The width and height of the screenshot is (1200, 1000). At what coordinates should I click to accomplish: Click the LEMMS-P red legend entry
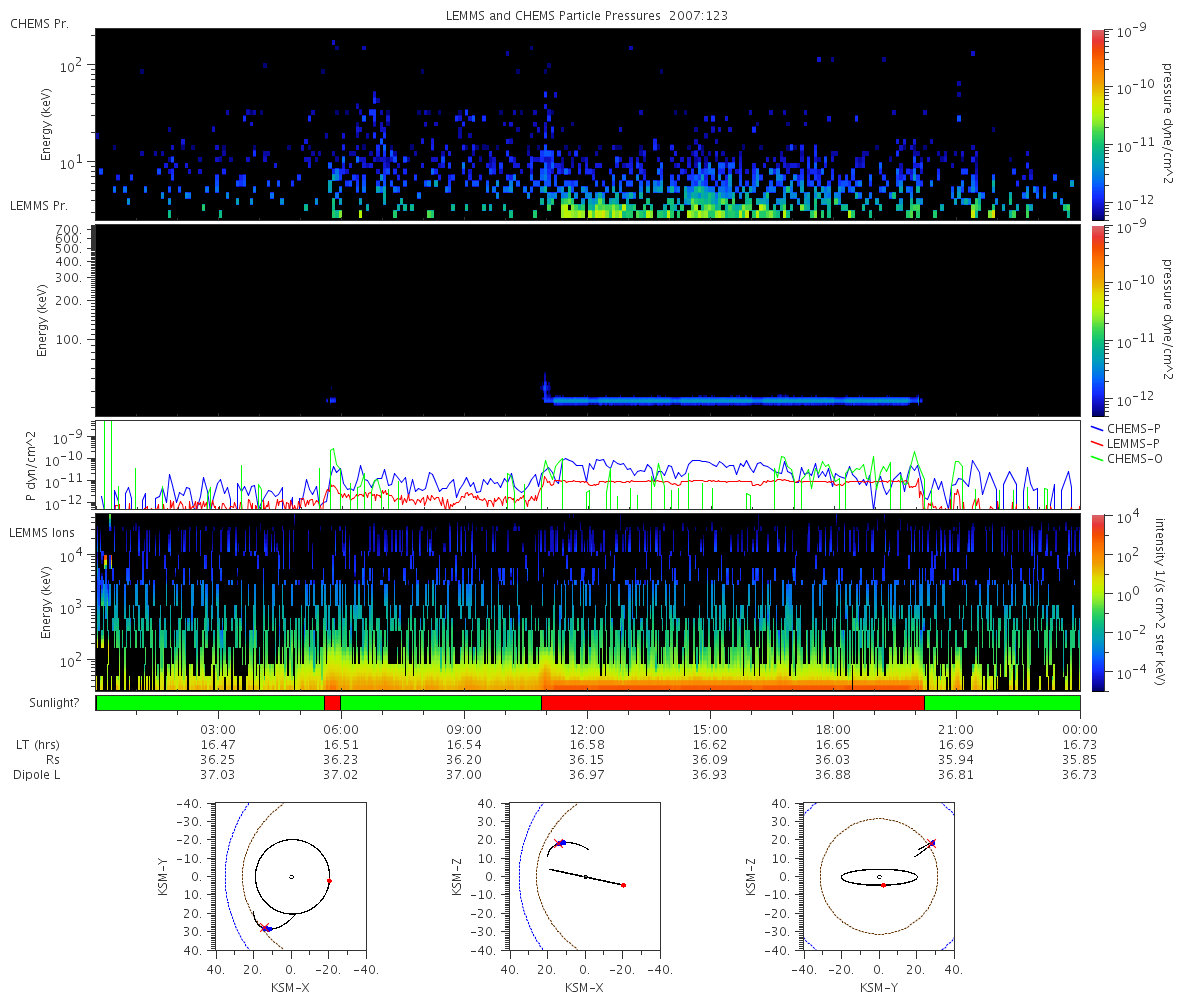[x=1134, y=443]
